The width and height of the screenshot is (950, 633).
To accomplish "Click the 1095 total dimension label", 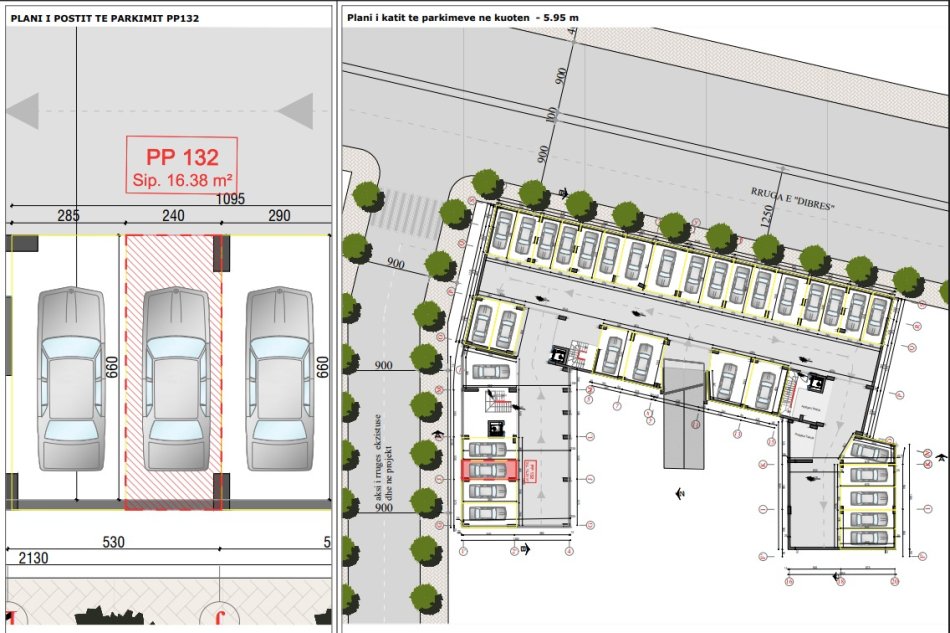I will (233, 200).
